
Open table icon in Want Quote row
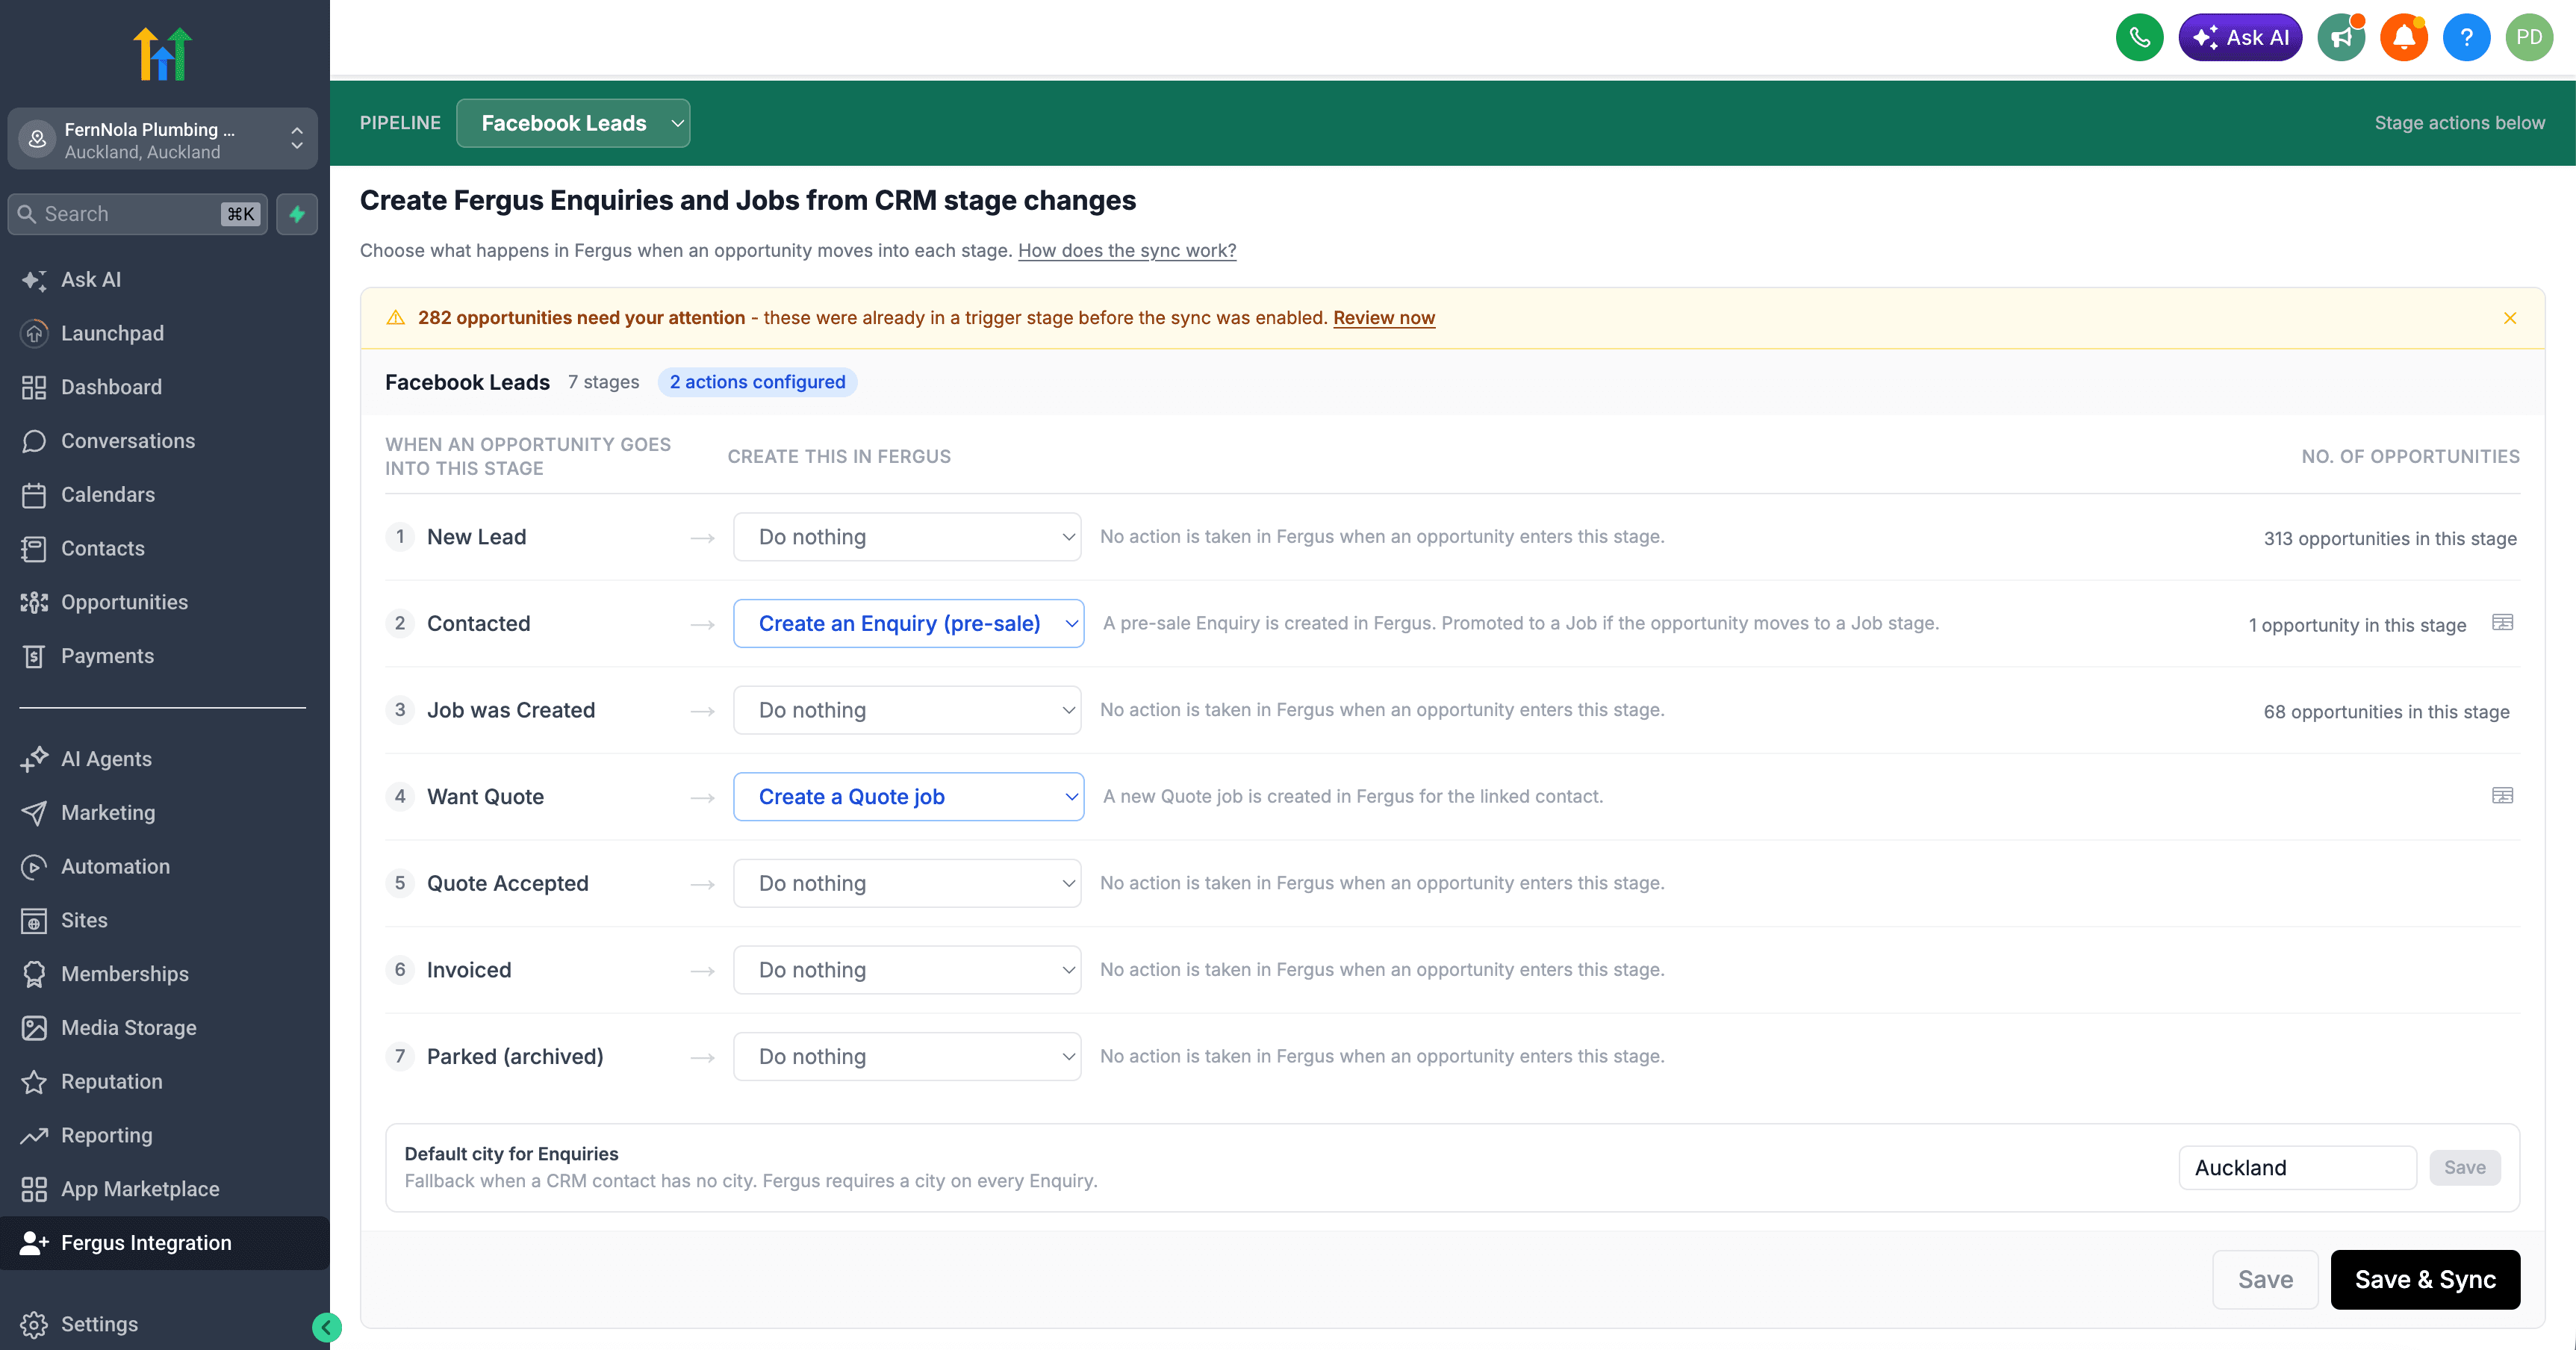(2503, 796)
